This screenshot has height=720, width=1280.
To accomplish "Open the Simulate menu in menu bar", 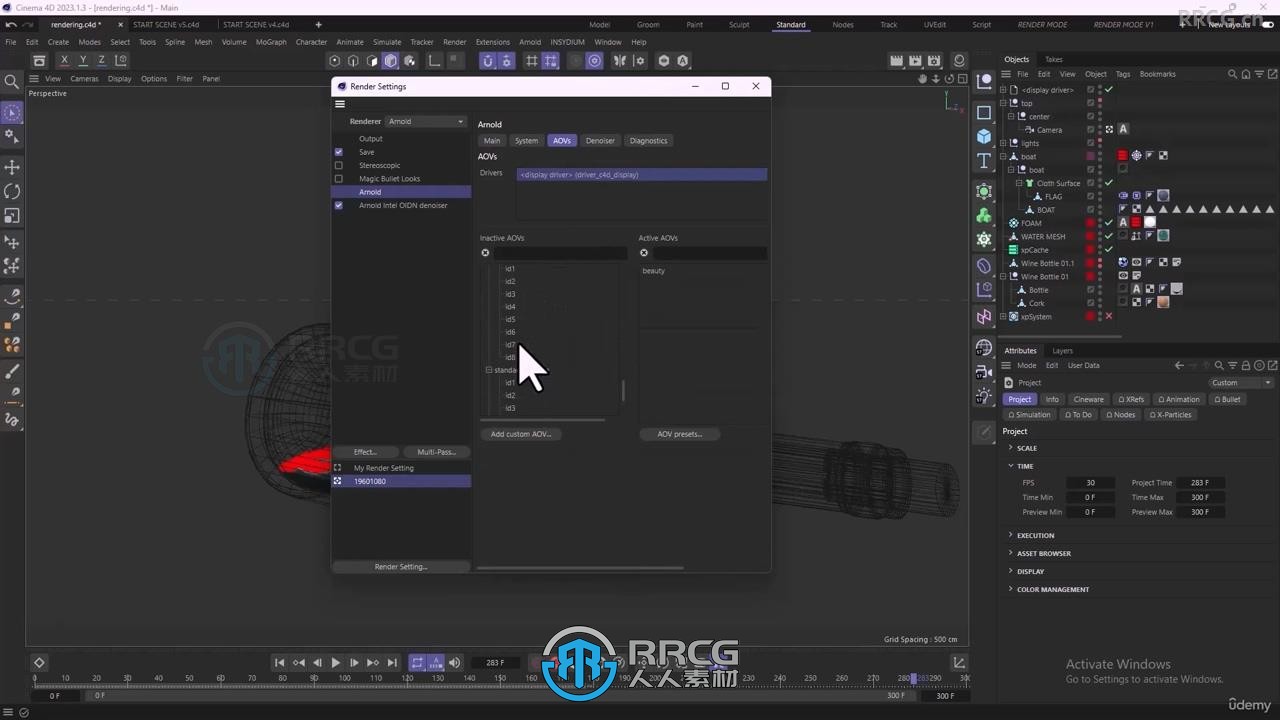I will (387, 42).
